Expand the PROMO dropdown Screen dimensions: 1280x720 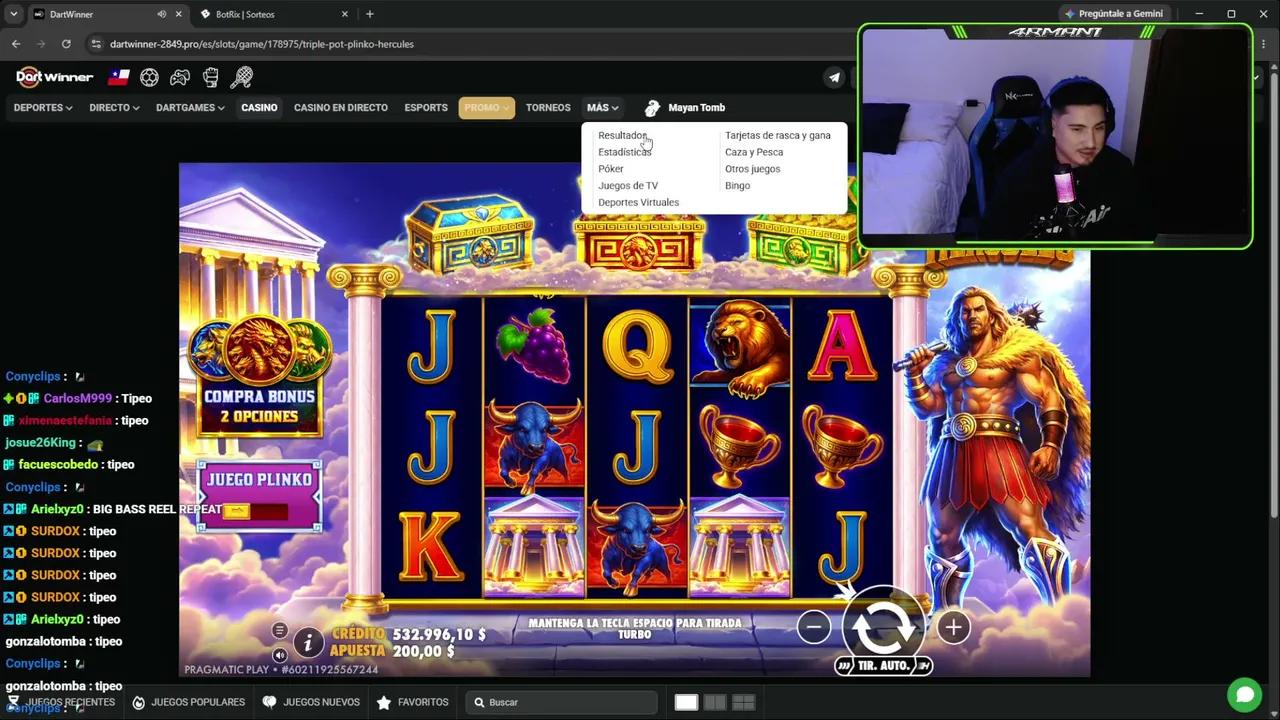pyautogui.click(x=487, y=107)
